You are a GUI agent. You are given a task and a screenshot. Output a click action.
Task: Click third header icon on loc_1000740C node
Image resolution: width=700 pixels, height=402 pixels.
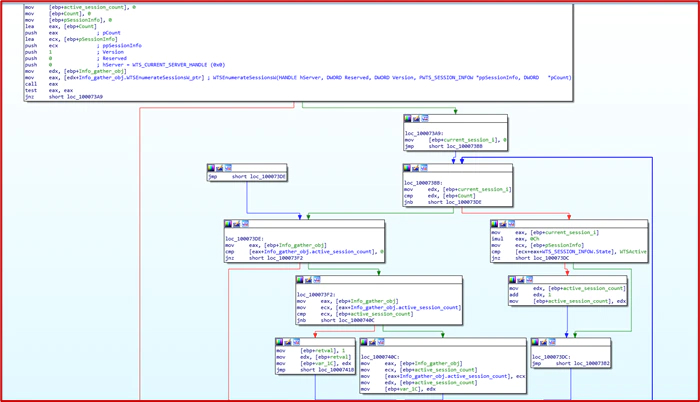coord(381,342)
